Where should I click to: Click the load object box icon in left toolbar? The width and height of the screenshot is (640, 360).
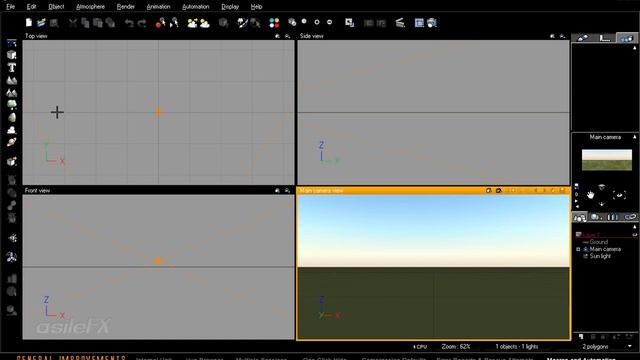click(x=12, y=162)
